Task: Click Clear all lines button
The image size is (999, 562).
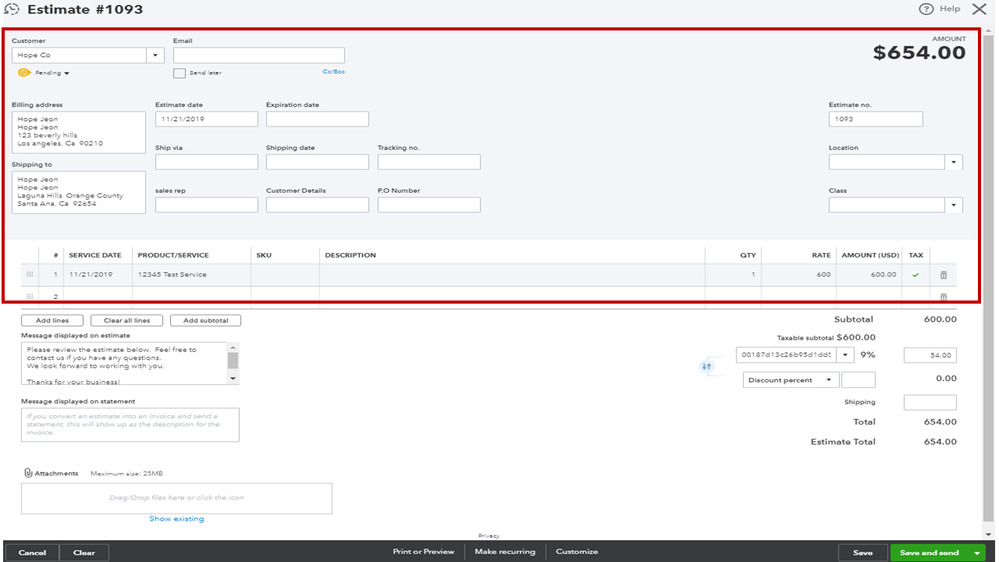Action: click(x=127, y=321)
